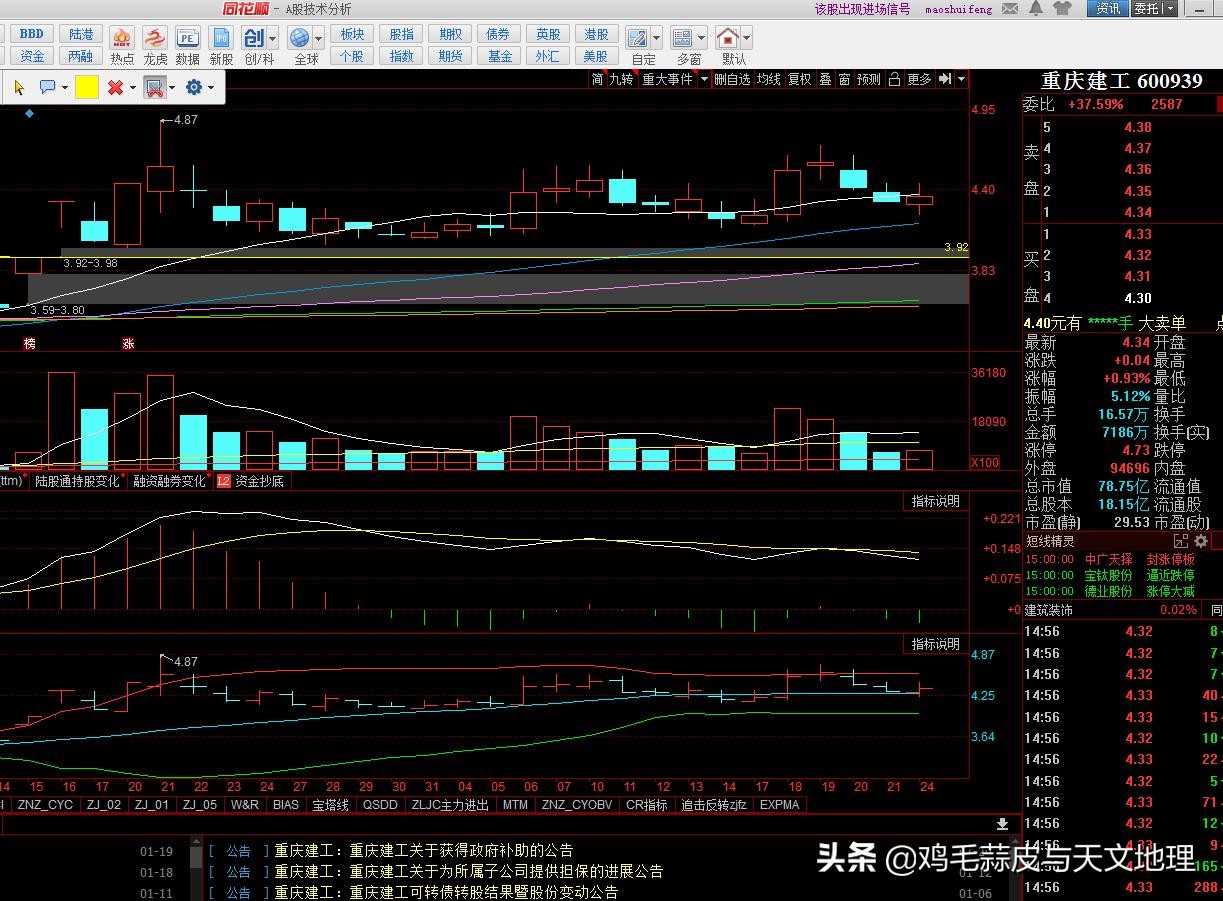Toggle 均线 moving average display
Image resolution: width=1223 pixels, height=901 pixels.
coord(768,79)
